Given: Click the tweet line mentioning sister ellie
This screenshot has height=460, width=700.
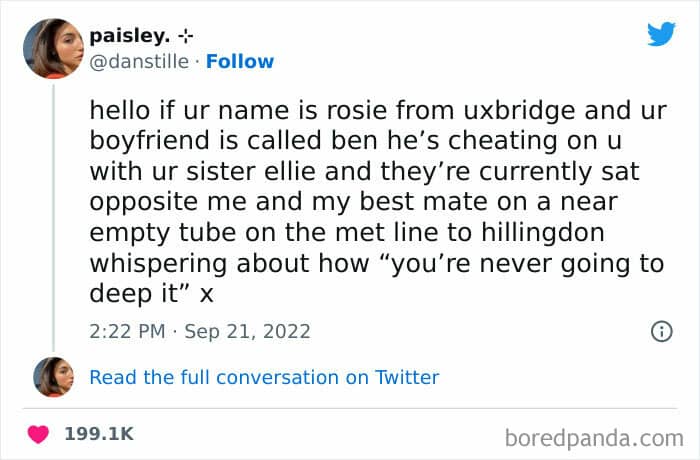Looking at the screenshot, I should tap(364, 171).
